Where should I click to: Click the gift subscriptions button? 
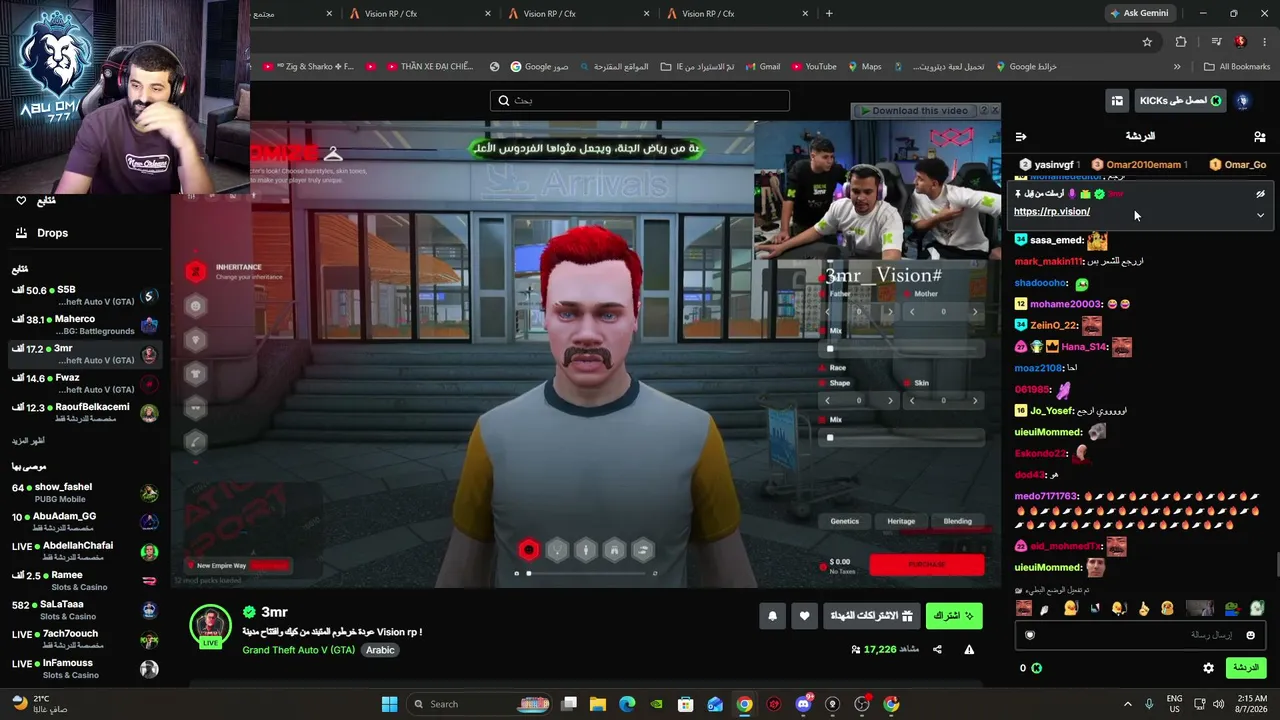pos(872,616)
